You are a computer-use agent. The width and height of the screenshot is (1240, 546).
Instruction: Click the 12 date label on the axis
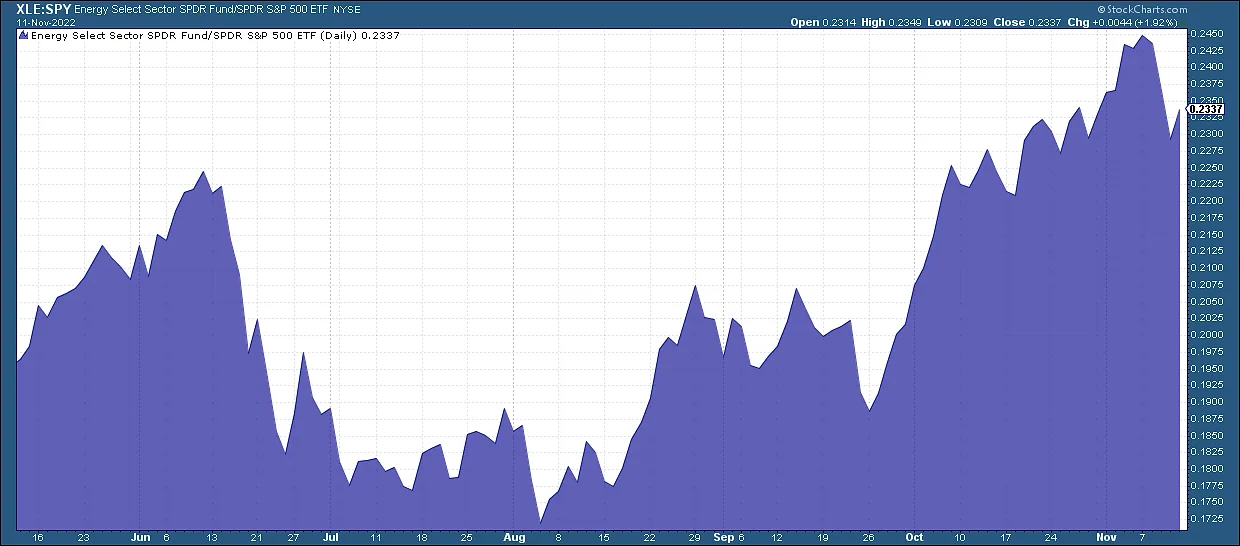pos(777,537)
